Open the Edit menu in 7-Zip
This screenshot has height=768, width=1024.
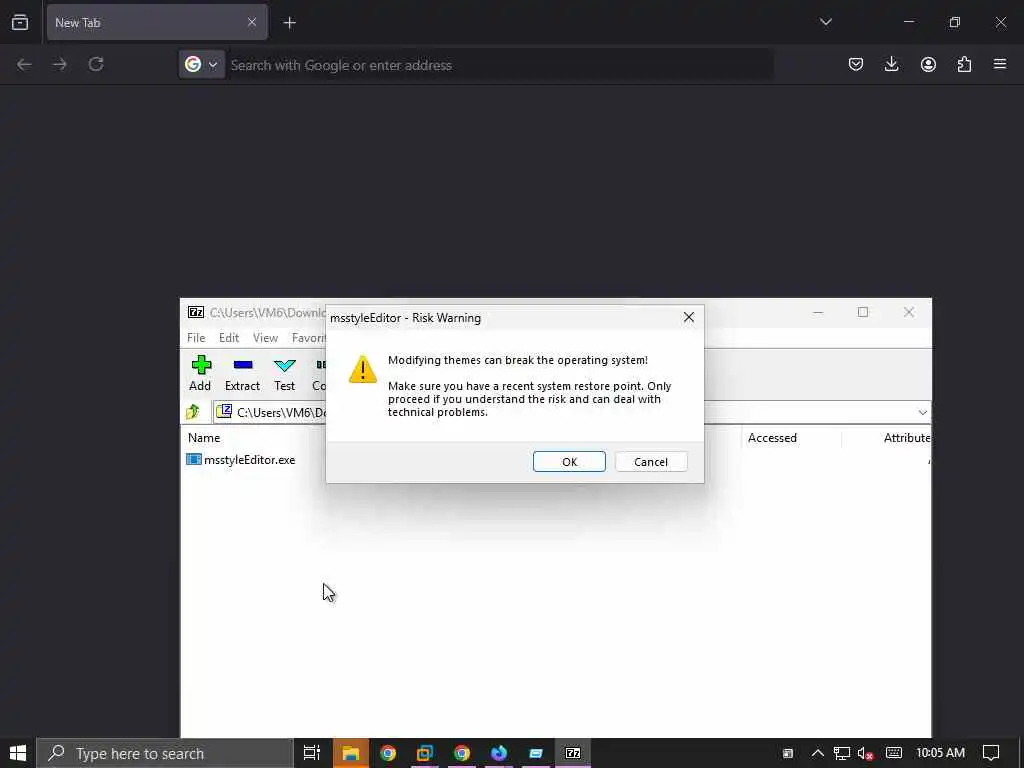[229, 338]
